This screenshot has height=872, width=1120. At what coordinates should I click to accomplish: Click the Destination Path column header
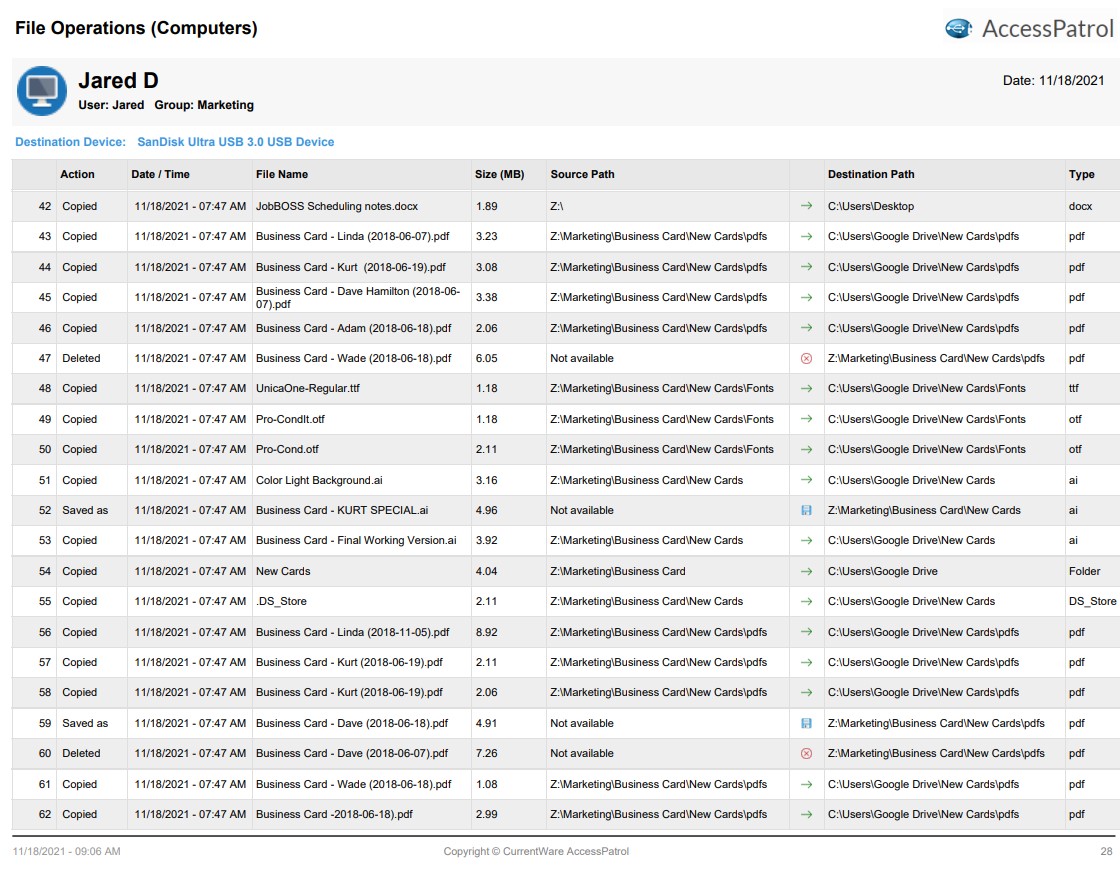(x=871, y=174)
